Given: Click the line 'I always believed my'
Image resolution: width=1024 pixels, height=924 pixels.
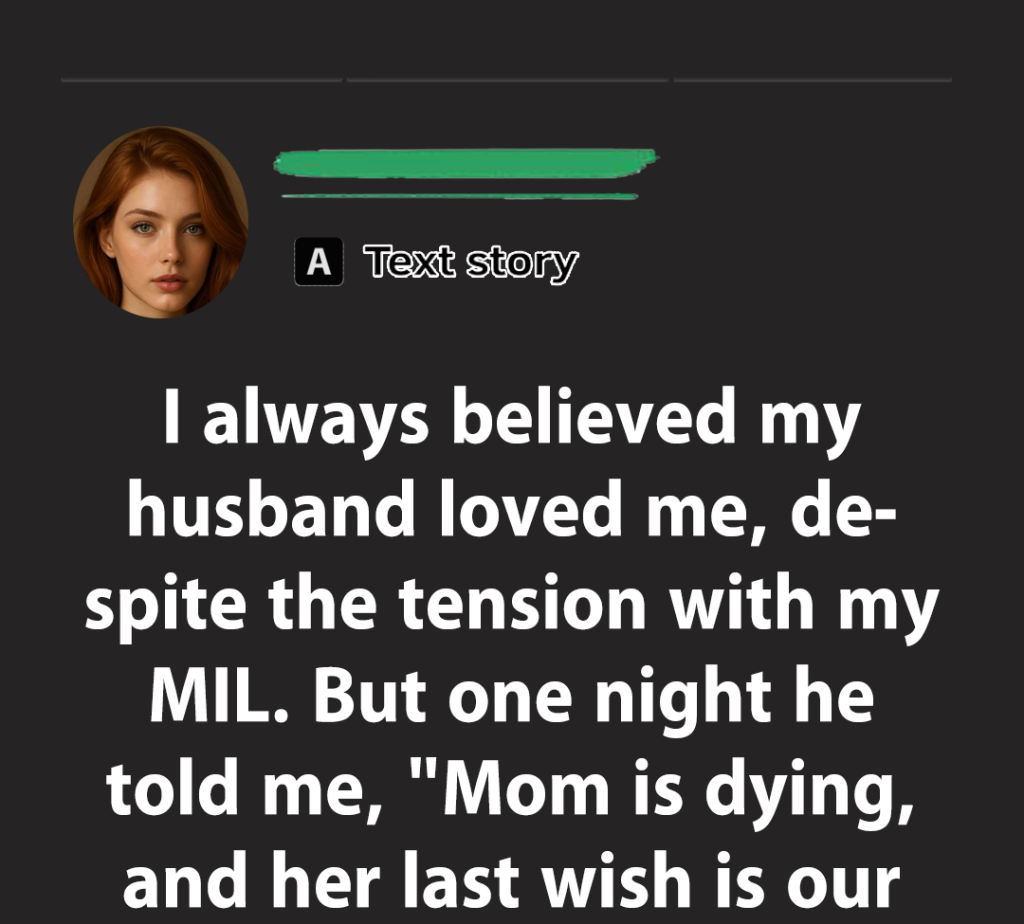Looking at the screenshot, I should point(511,420).
